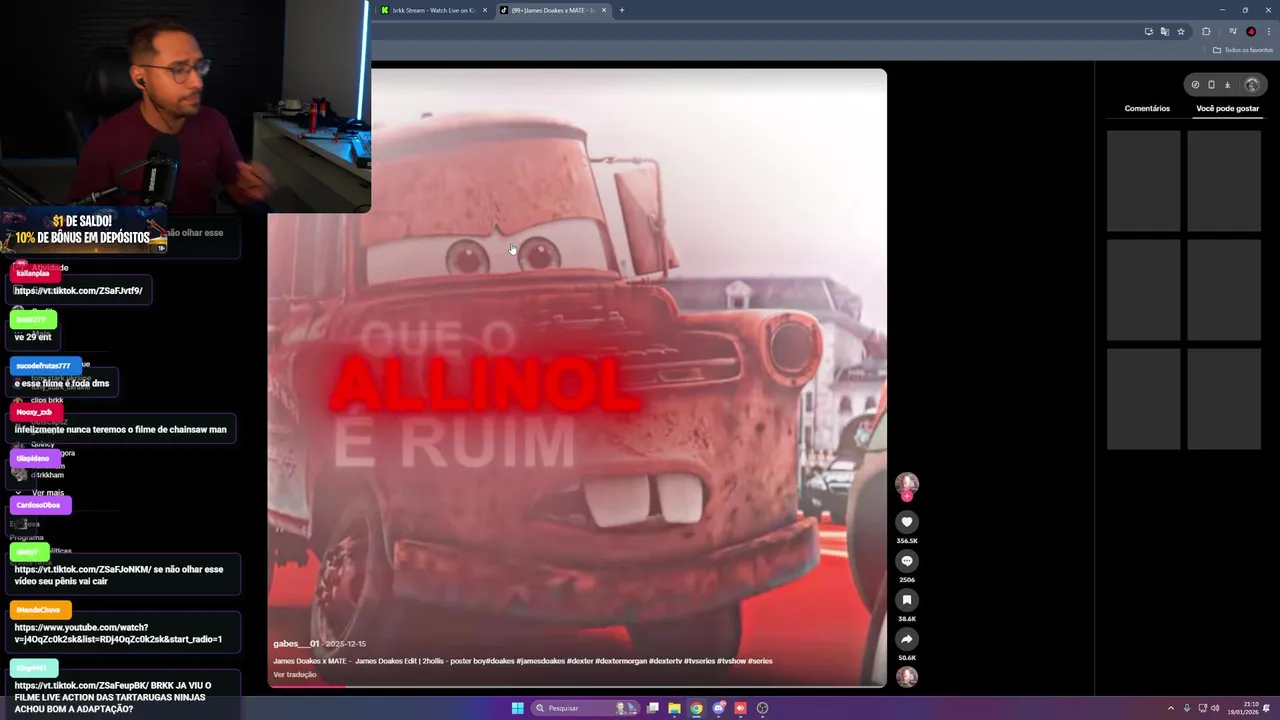
Task: Click the playing video to pause
Action: coord(577,377)
